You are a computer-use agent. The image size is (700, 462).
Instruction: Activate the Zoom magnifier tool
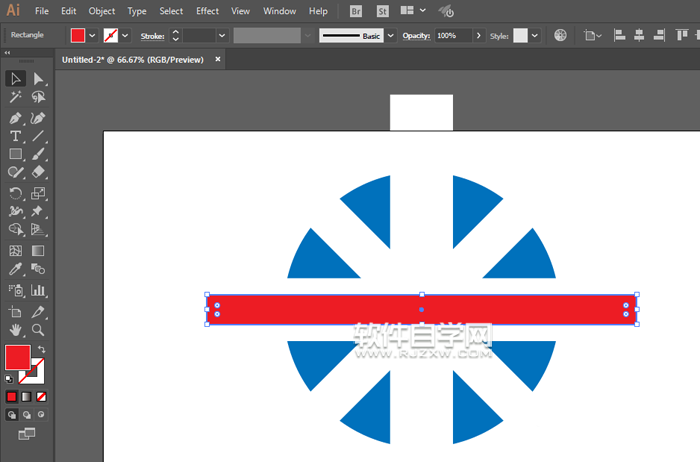click(x=38, y=329)
